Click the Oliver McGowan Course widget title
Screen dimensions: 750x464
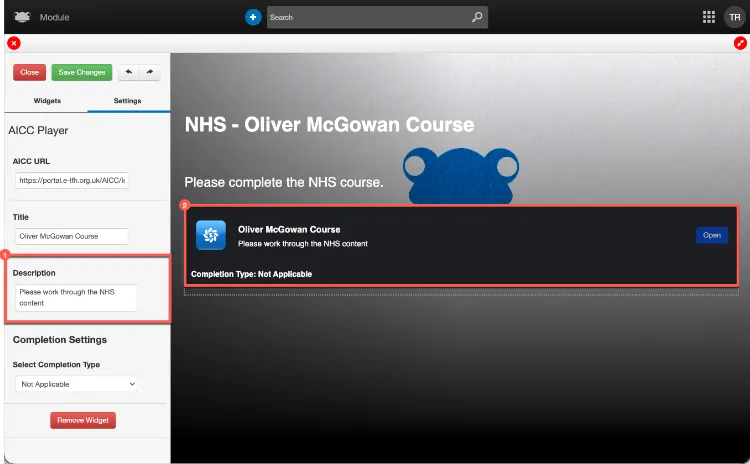click(289, 230)
